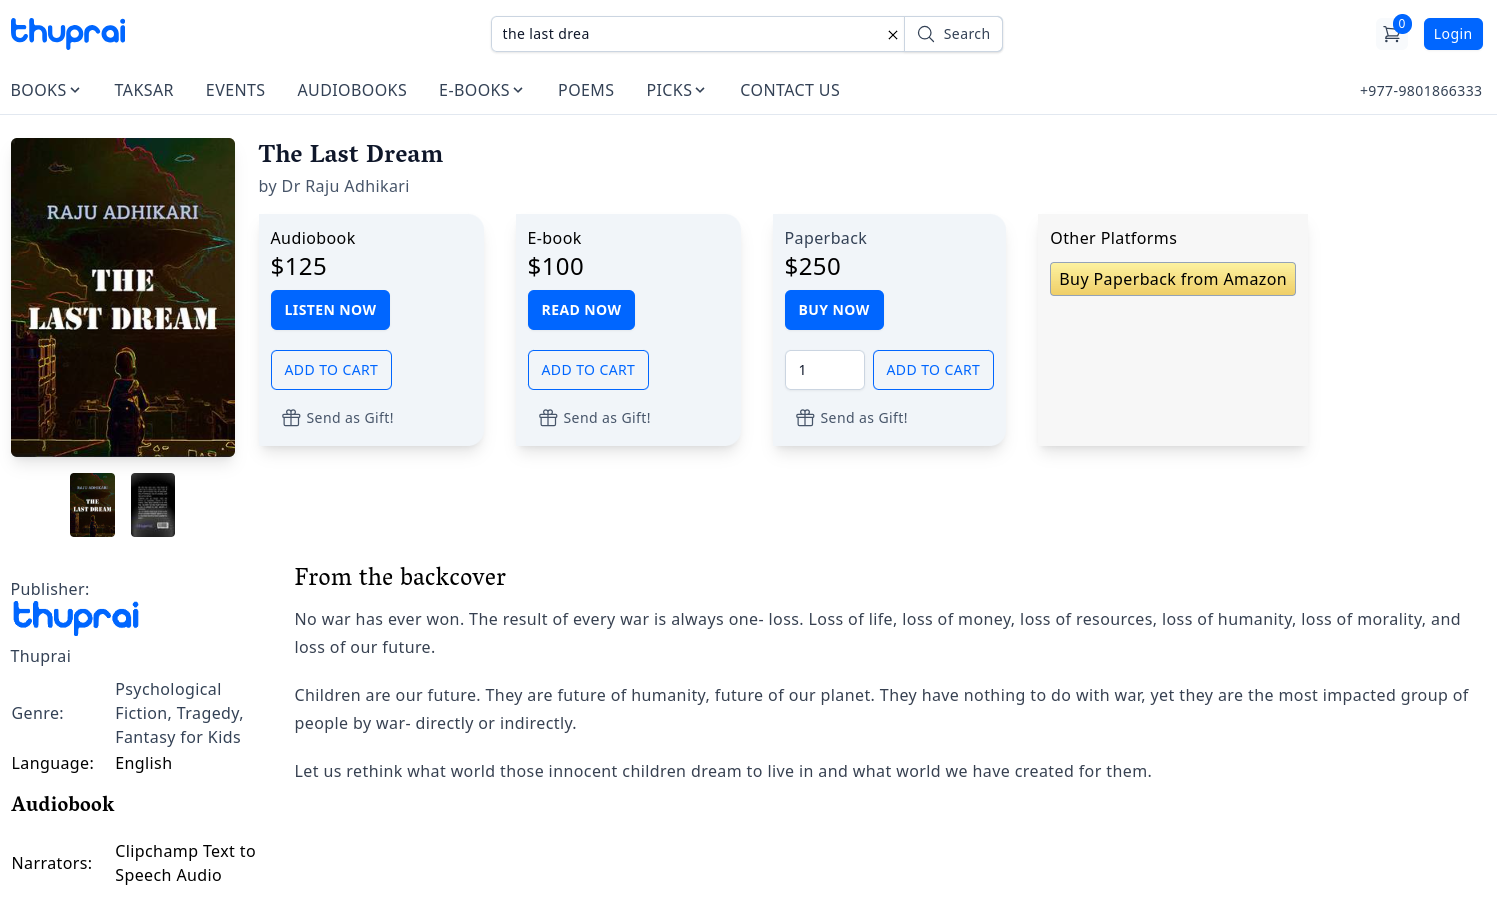Image resolution: width=1497 pixels, height=908 pixels.
Task: Click the Thuprai logo in header
Action: pyautogui.click(x=68, y=33)
